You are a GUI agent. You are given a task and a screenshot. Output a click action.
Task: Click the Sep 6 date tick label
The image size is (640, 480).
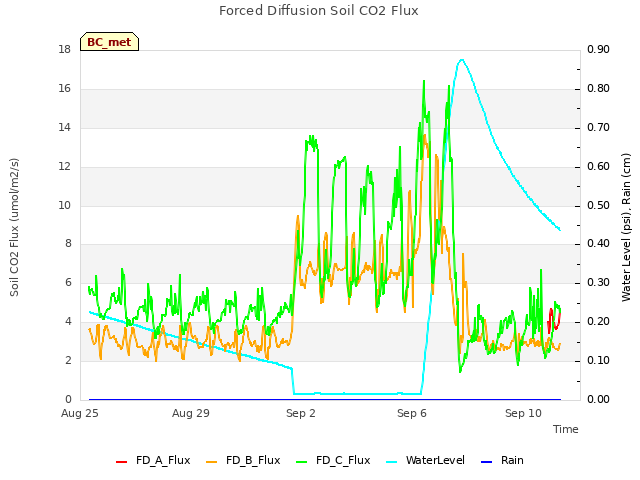[x=412, y=413]
